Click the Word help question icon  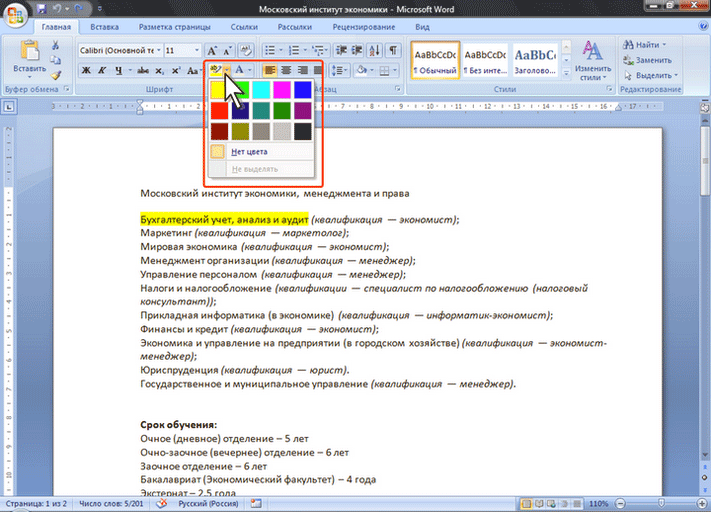click(x=703, y=26)
